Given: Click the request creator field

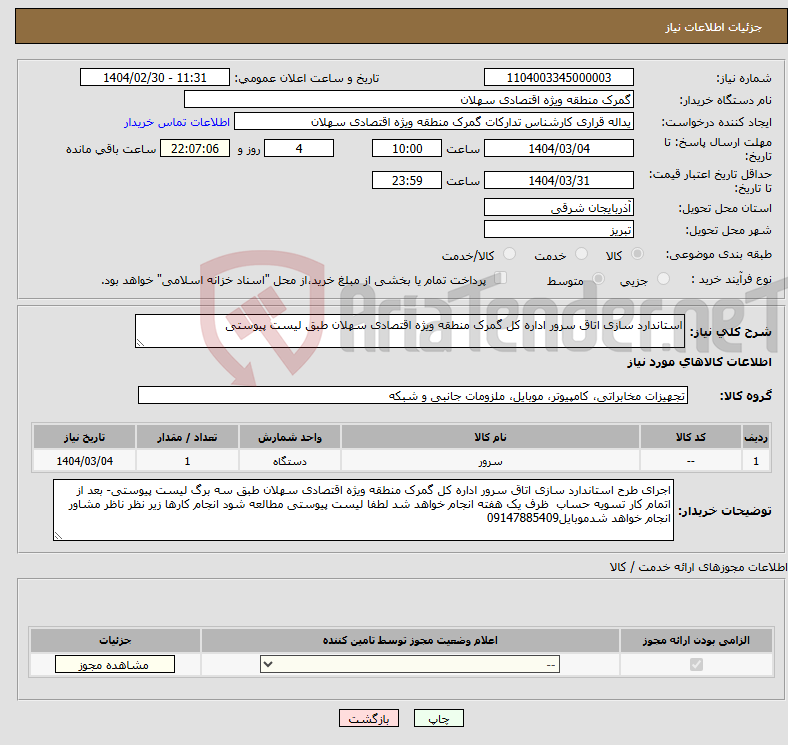Looking at the screenshot, I should click(x=434, y=122).
